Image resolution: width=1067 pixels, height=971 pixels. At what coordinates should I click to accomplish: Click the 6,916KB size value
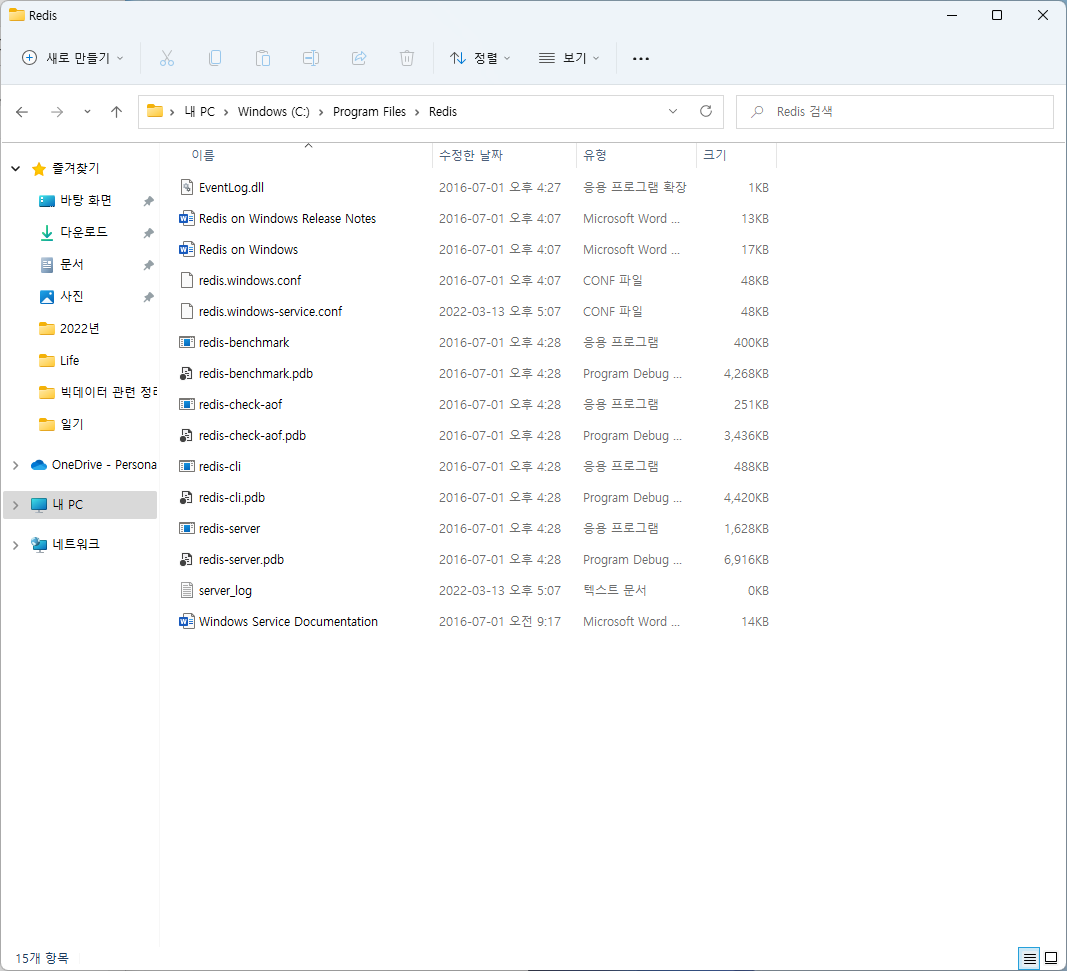746,559
